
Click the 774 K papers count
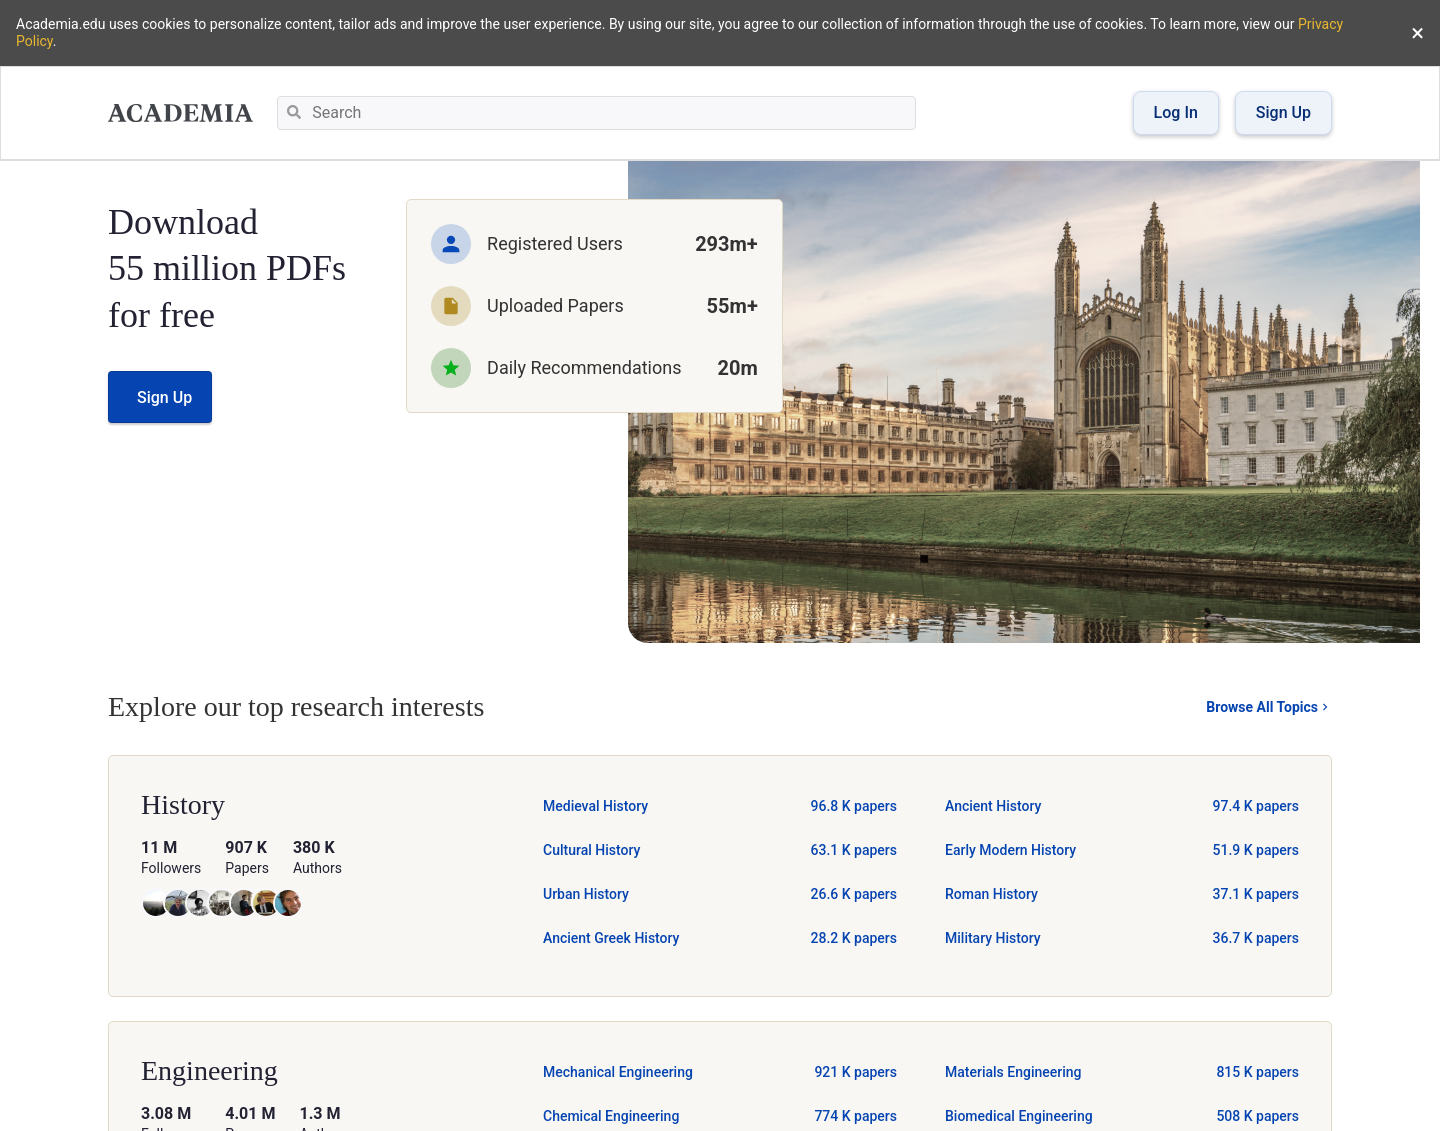(x=856, y=1116)
